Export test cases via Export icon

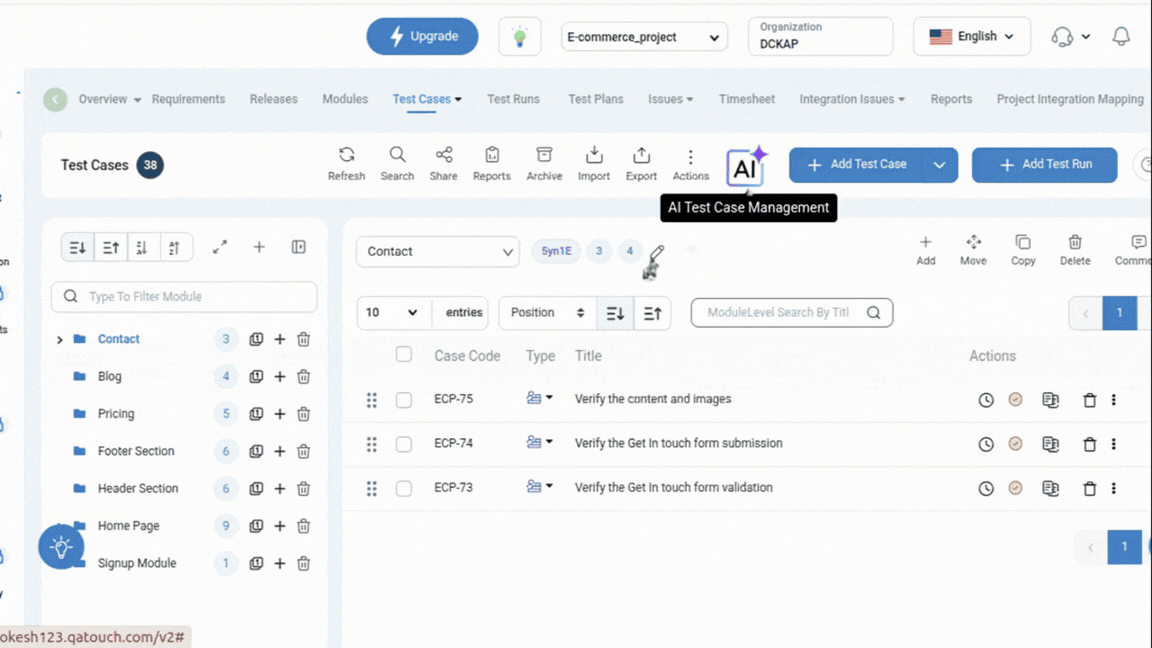click(641, 163)
